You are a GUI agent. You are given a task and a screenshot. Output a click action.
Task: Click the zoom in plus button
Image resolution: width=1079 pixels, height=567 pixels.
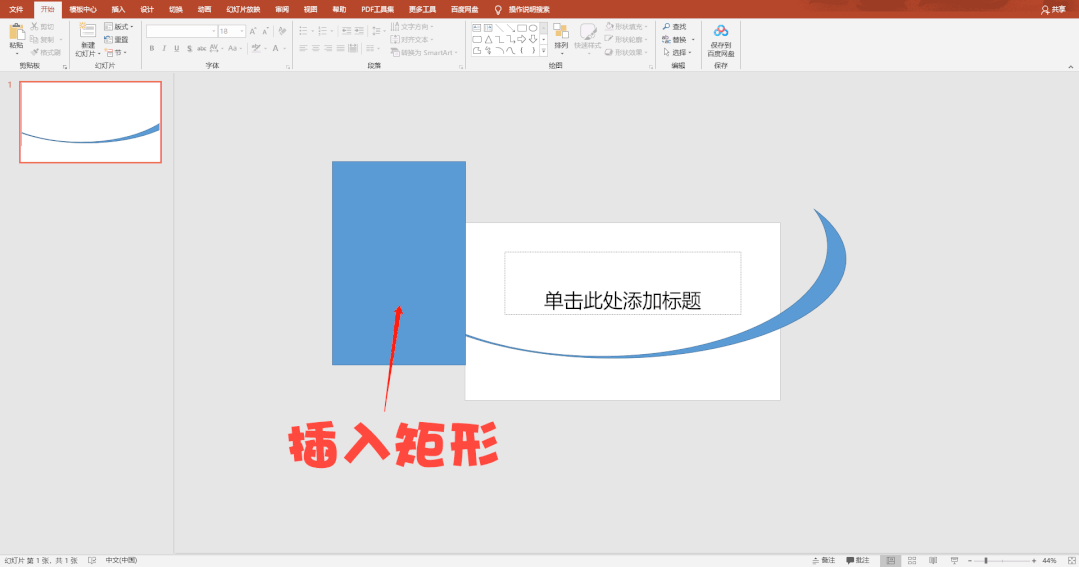1034,561
